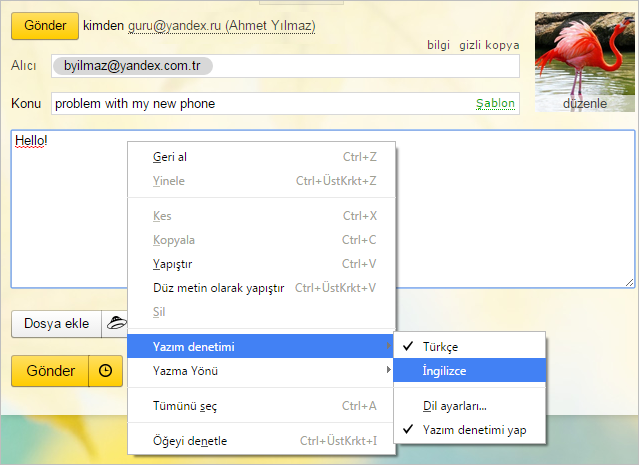The height and width of the screenshot is (465, 639).
Task: Choose Kes from the context menu
Action: coord(261,216)
